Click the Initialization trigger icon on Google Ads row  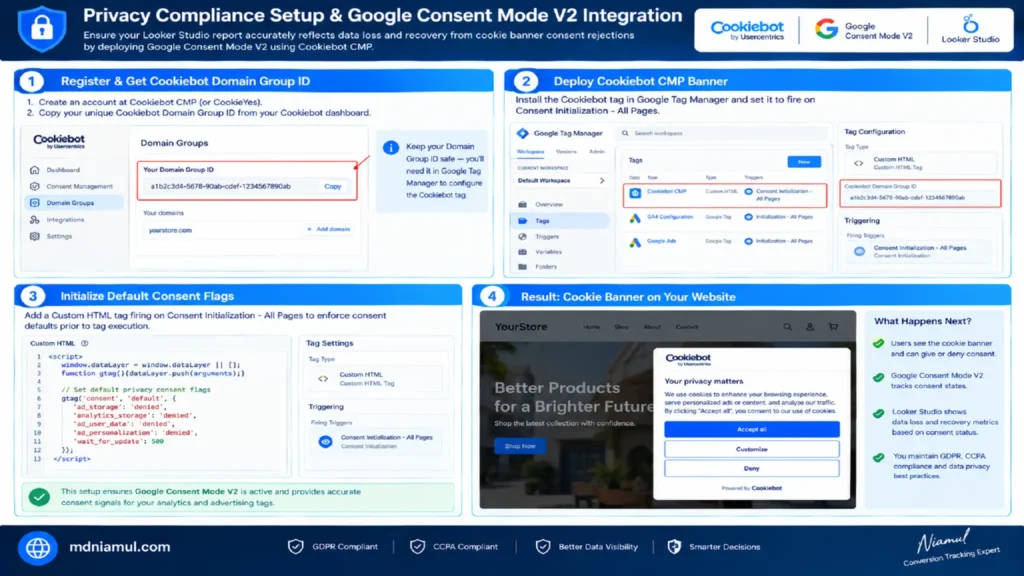pos(748,241)
